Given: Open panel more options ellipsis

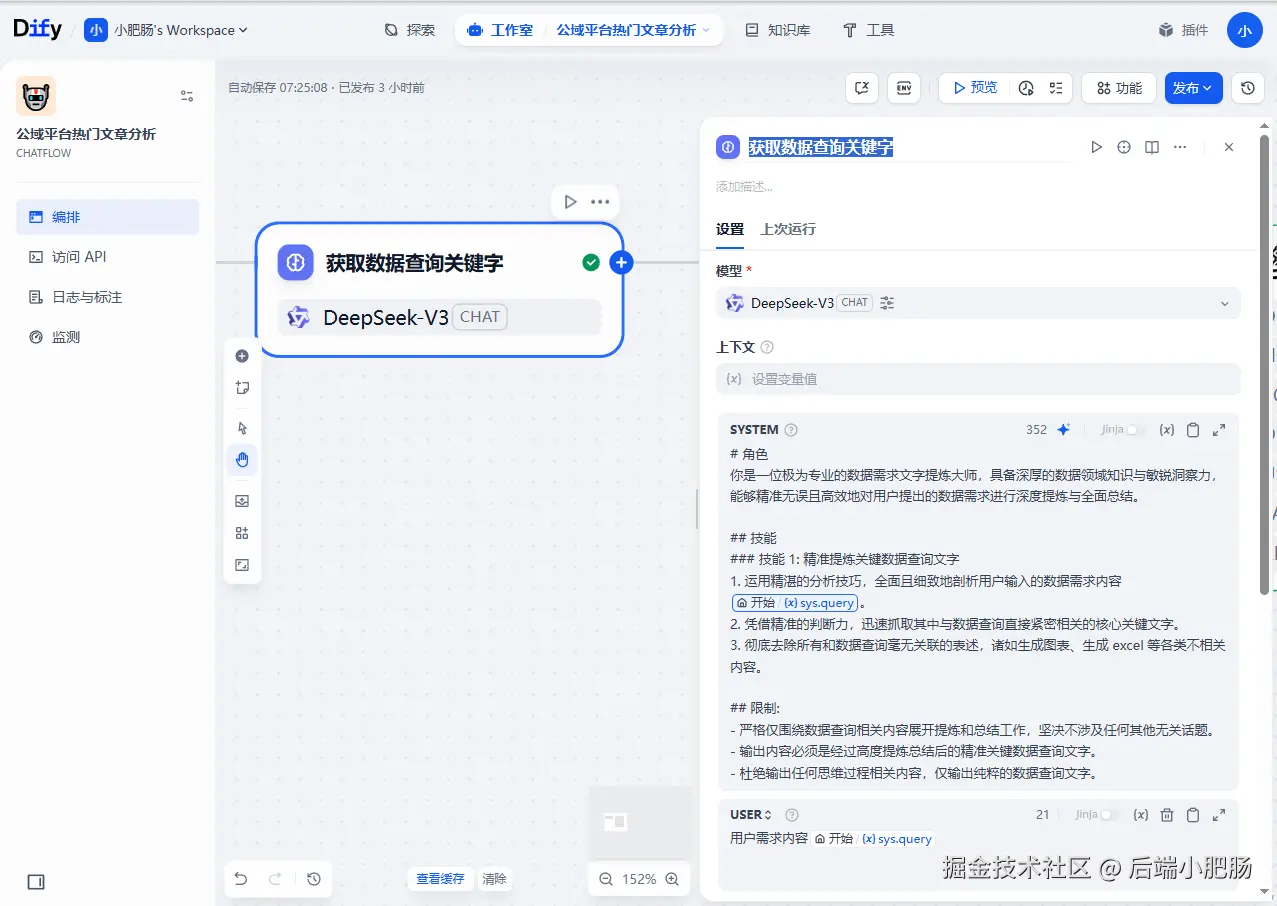Looking at the screenshot, I should click(1180, 147).
